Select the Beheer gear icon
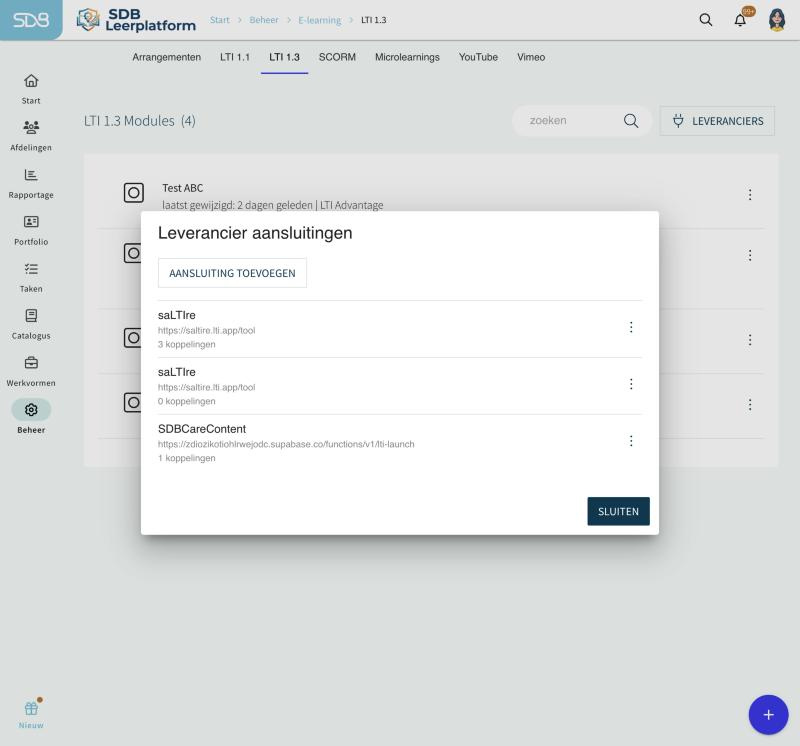 [x=31, y=410]
